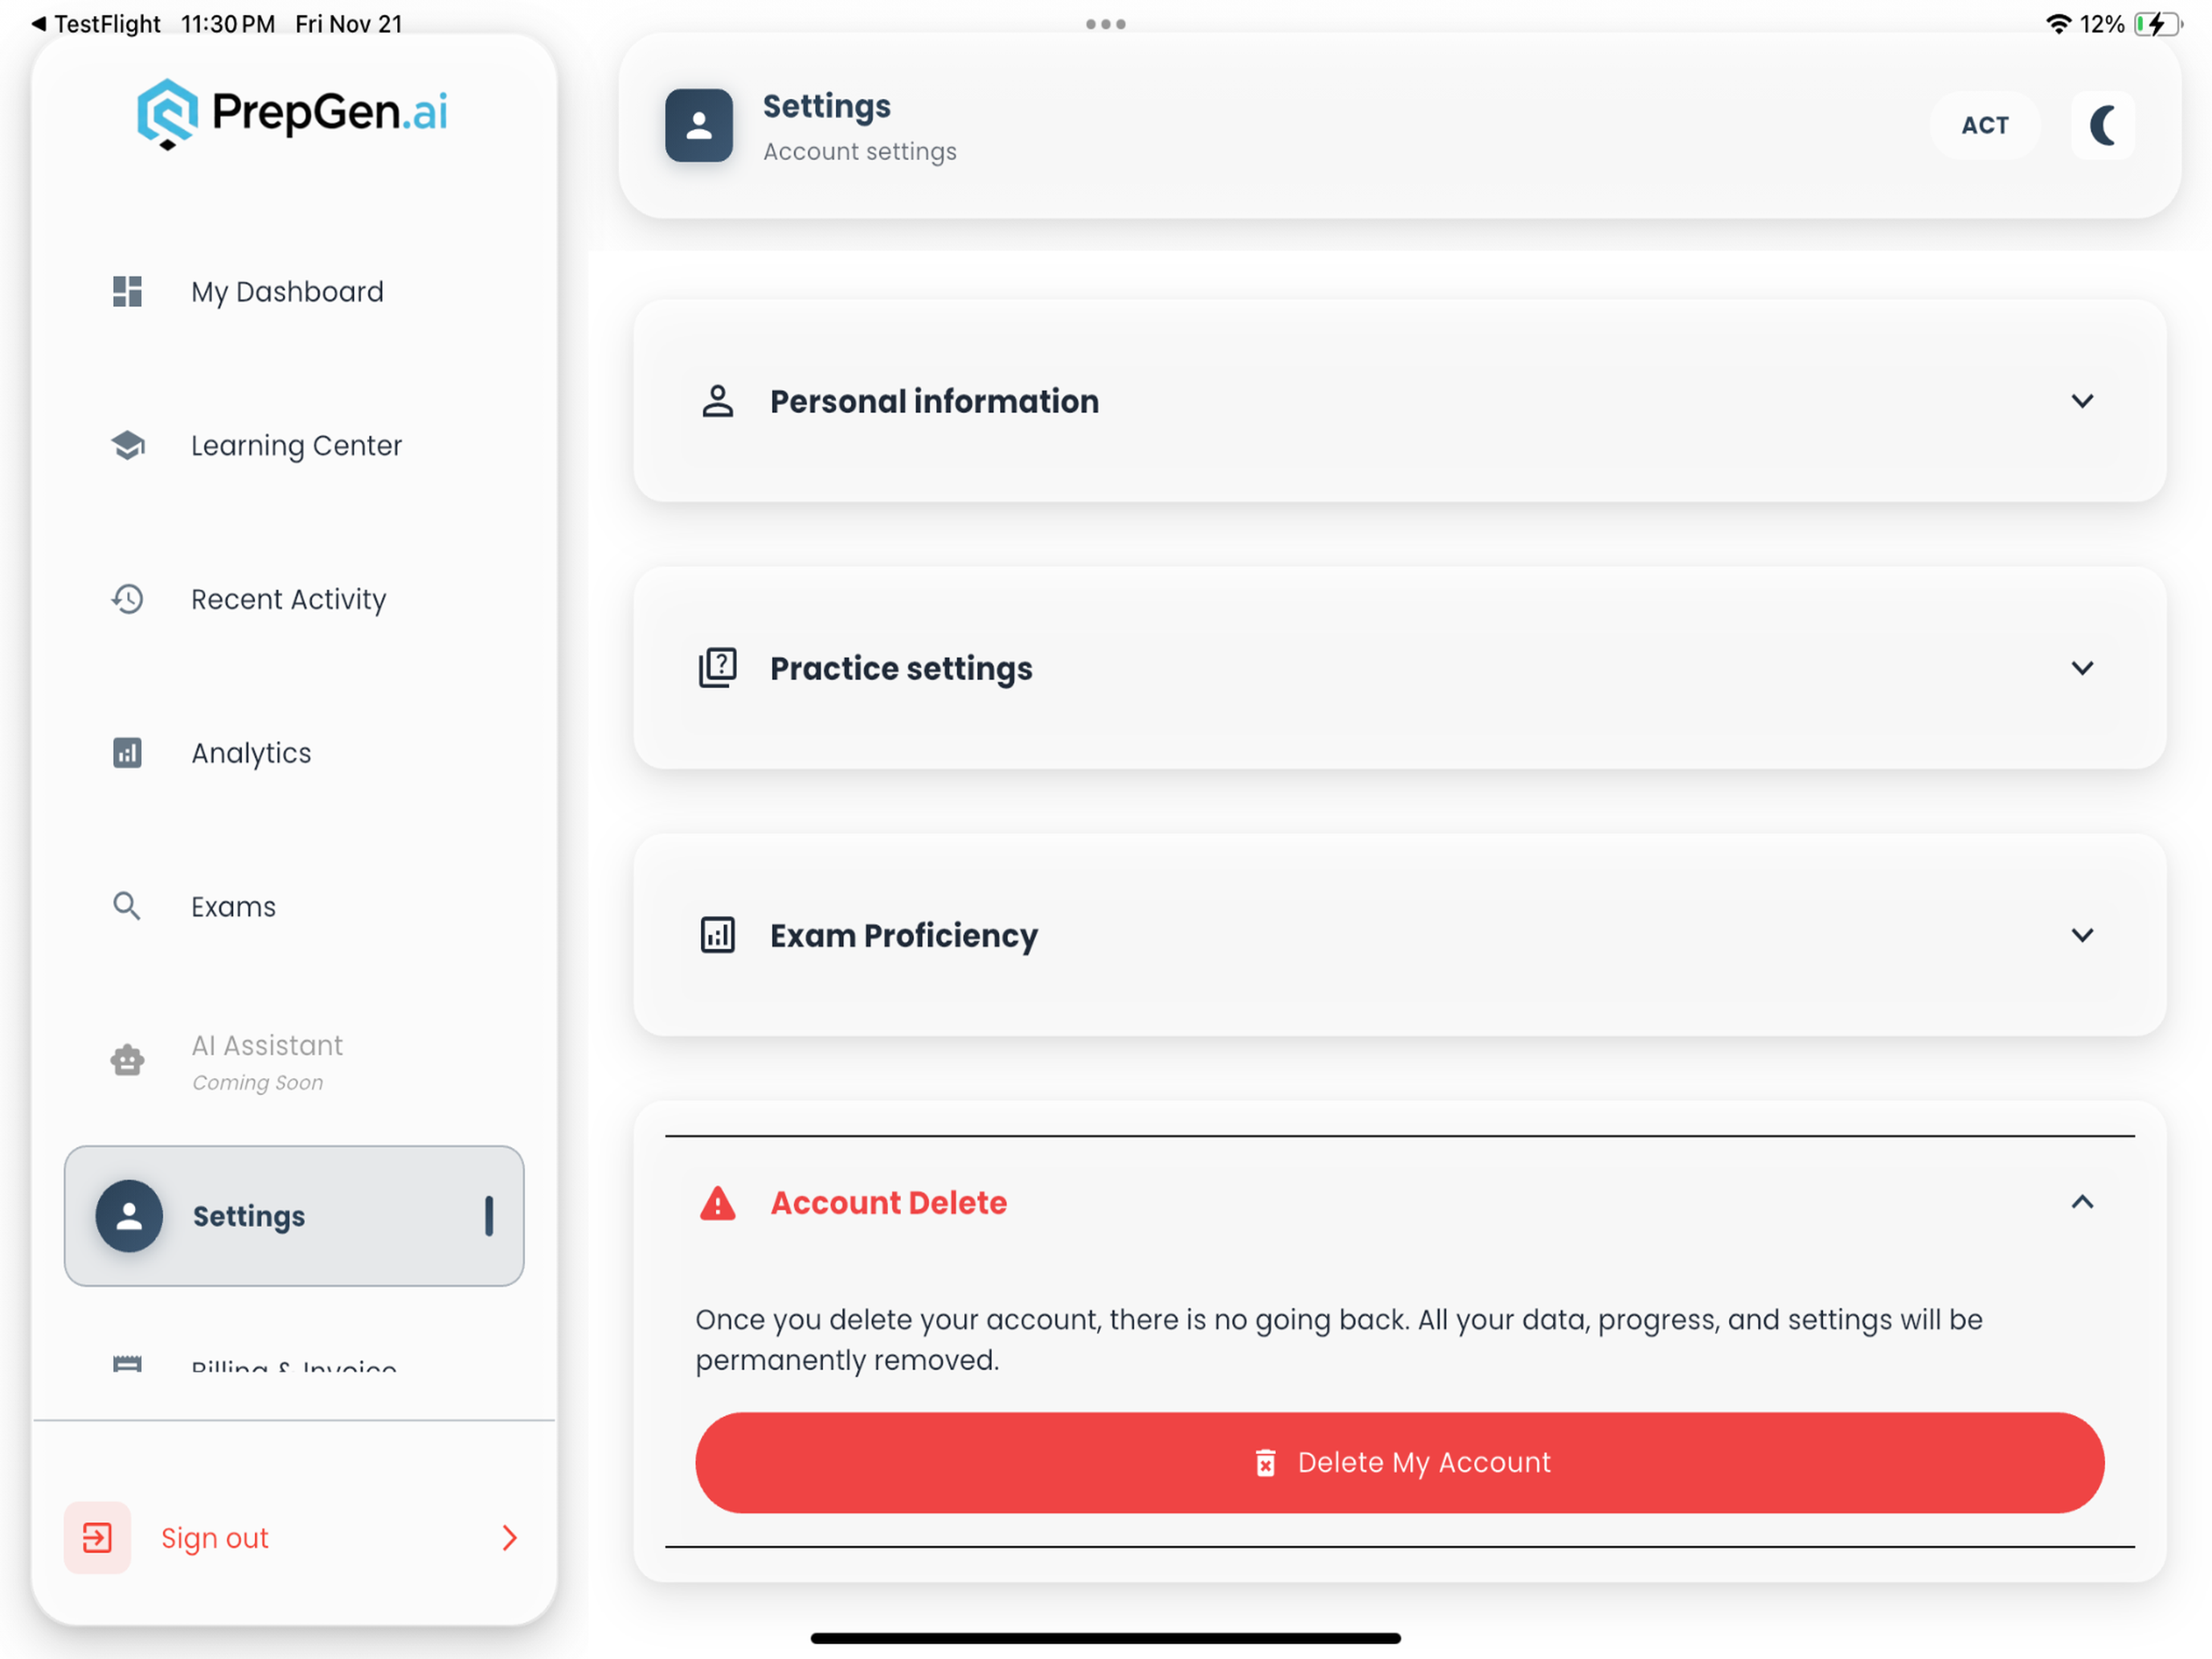
Task: Click the Settings header profile icon
Action: click(699, 125)
